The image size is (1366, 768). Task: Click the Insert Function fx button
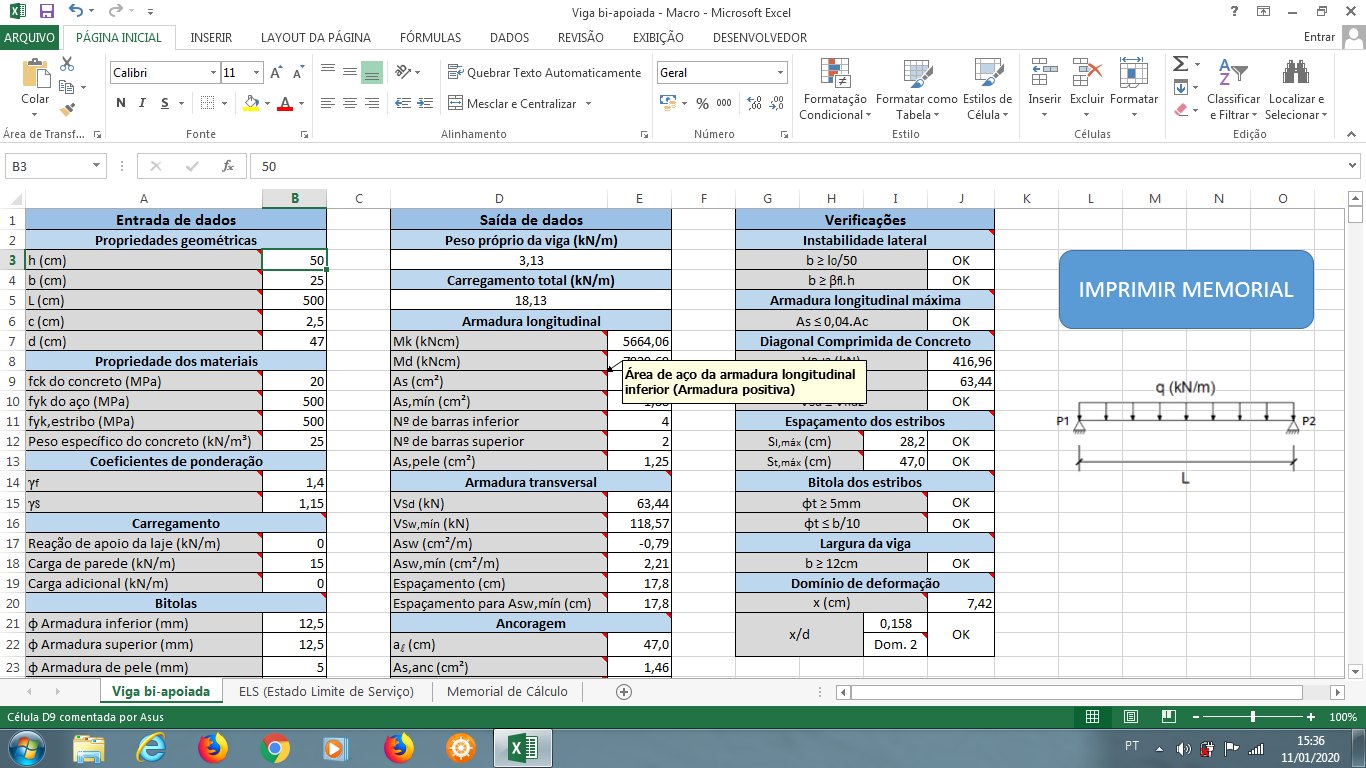point(228,166)
